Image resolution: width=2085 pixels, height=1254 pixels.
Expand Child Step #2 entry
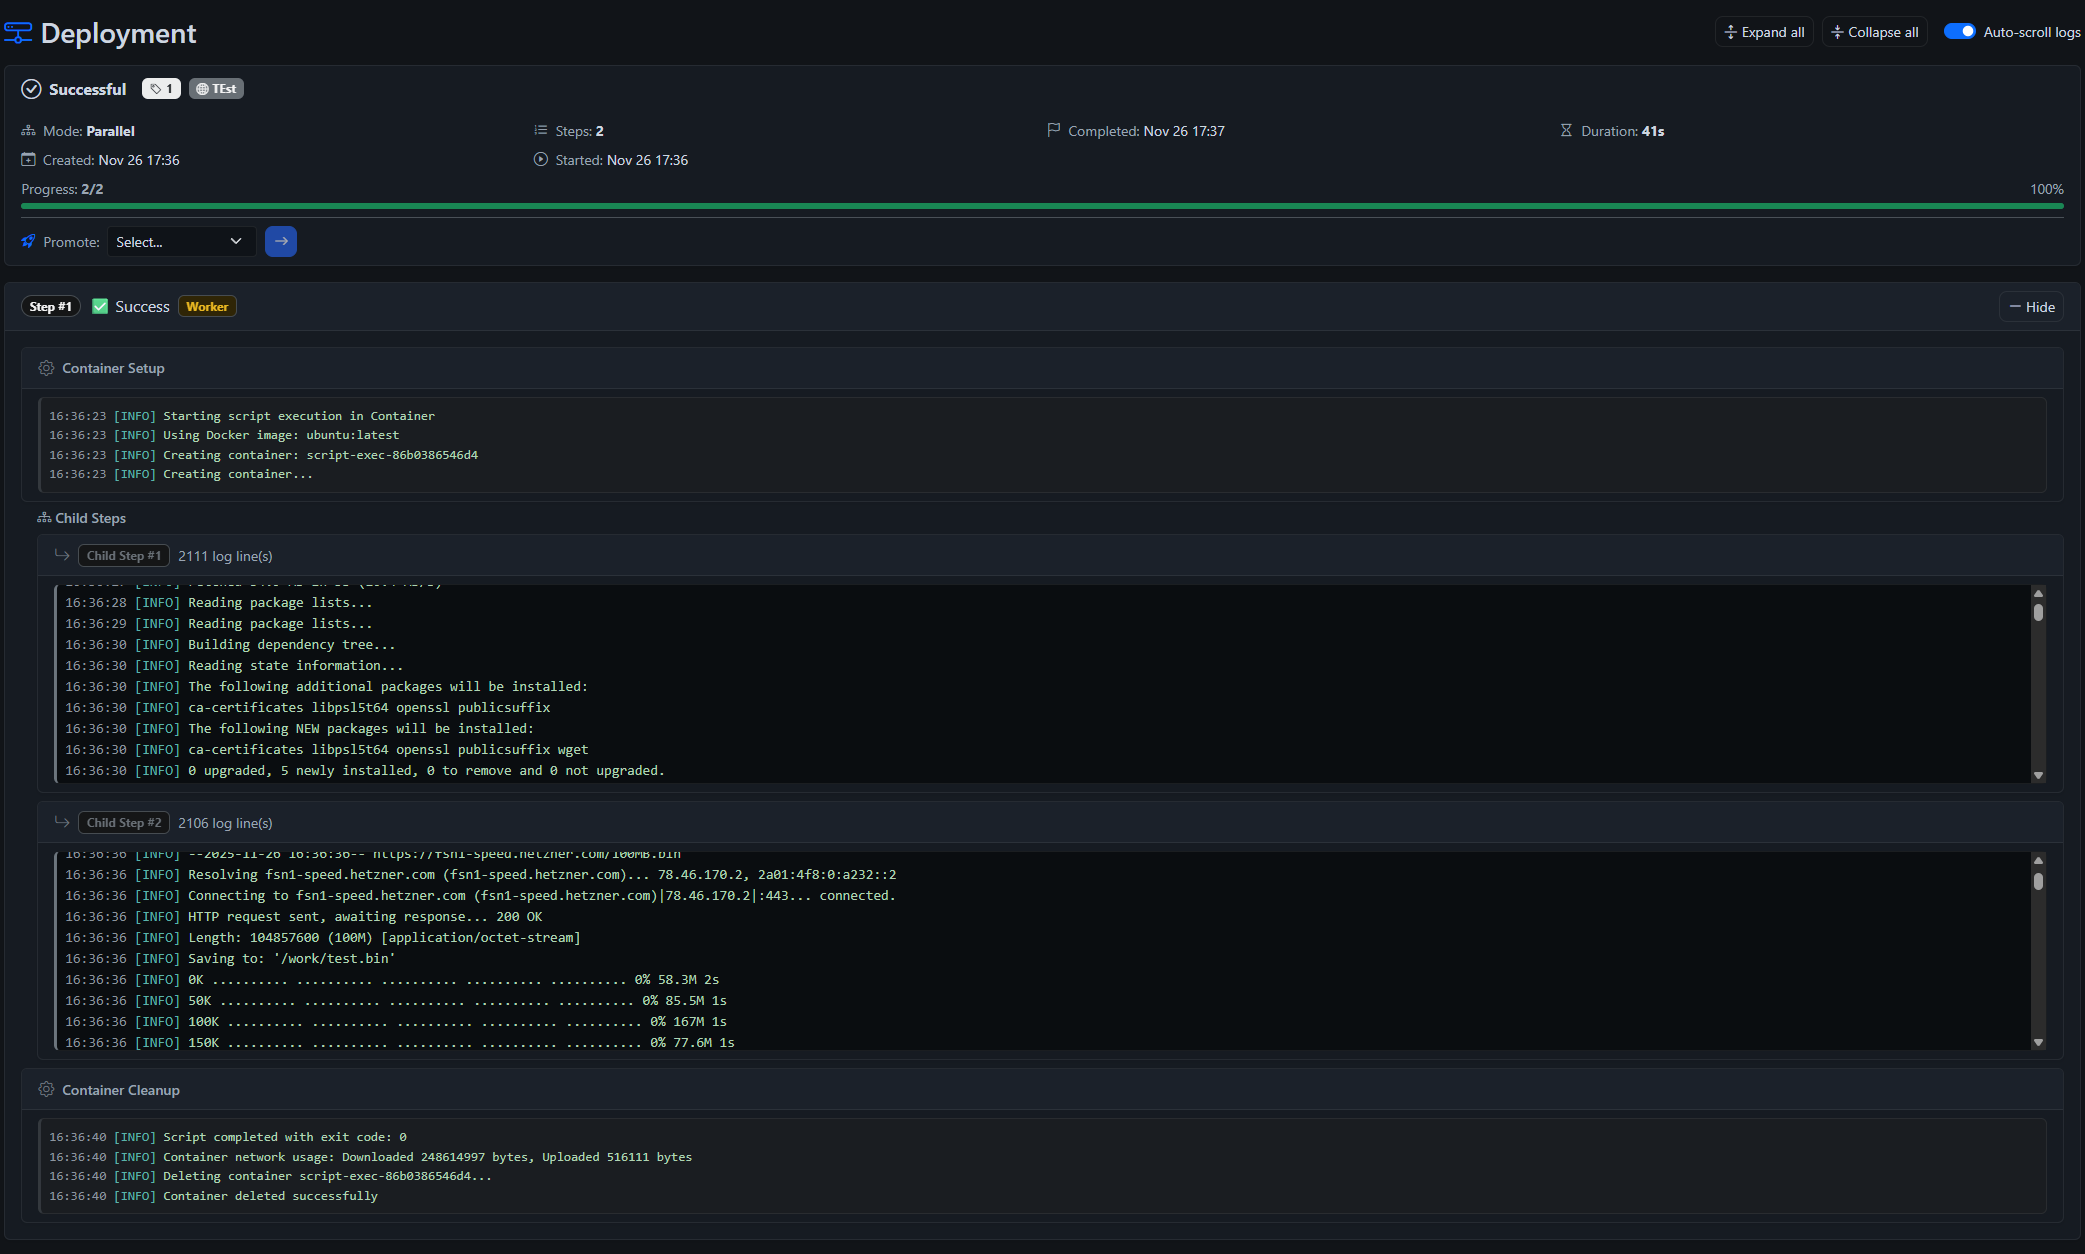[x=123, y=822]
